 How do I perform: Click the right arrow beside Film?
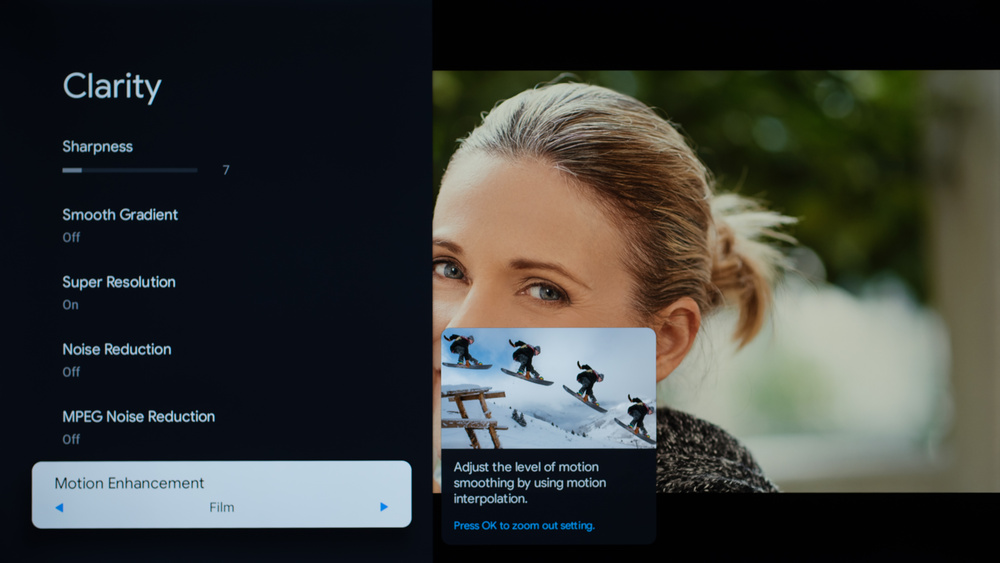384,507
